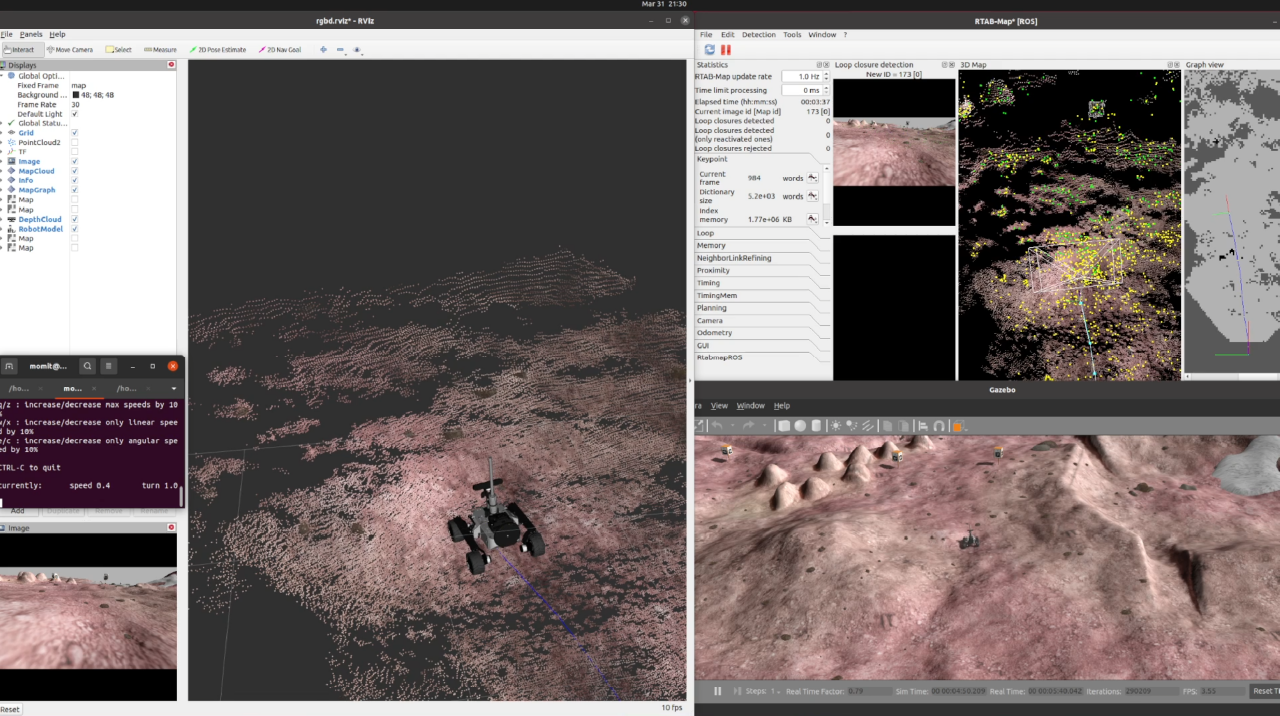Expand the Memory section in Statistics
The width and height of the screenshot is (1280, 716).
click(x=762, y=245)
